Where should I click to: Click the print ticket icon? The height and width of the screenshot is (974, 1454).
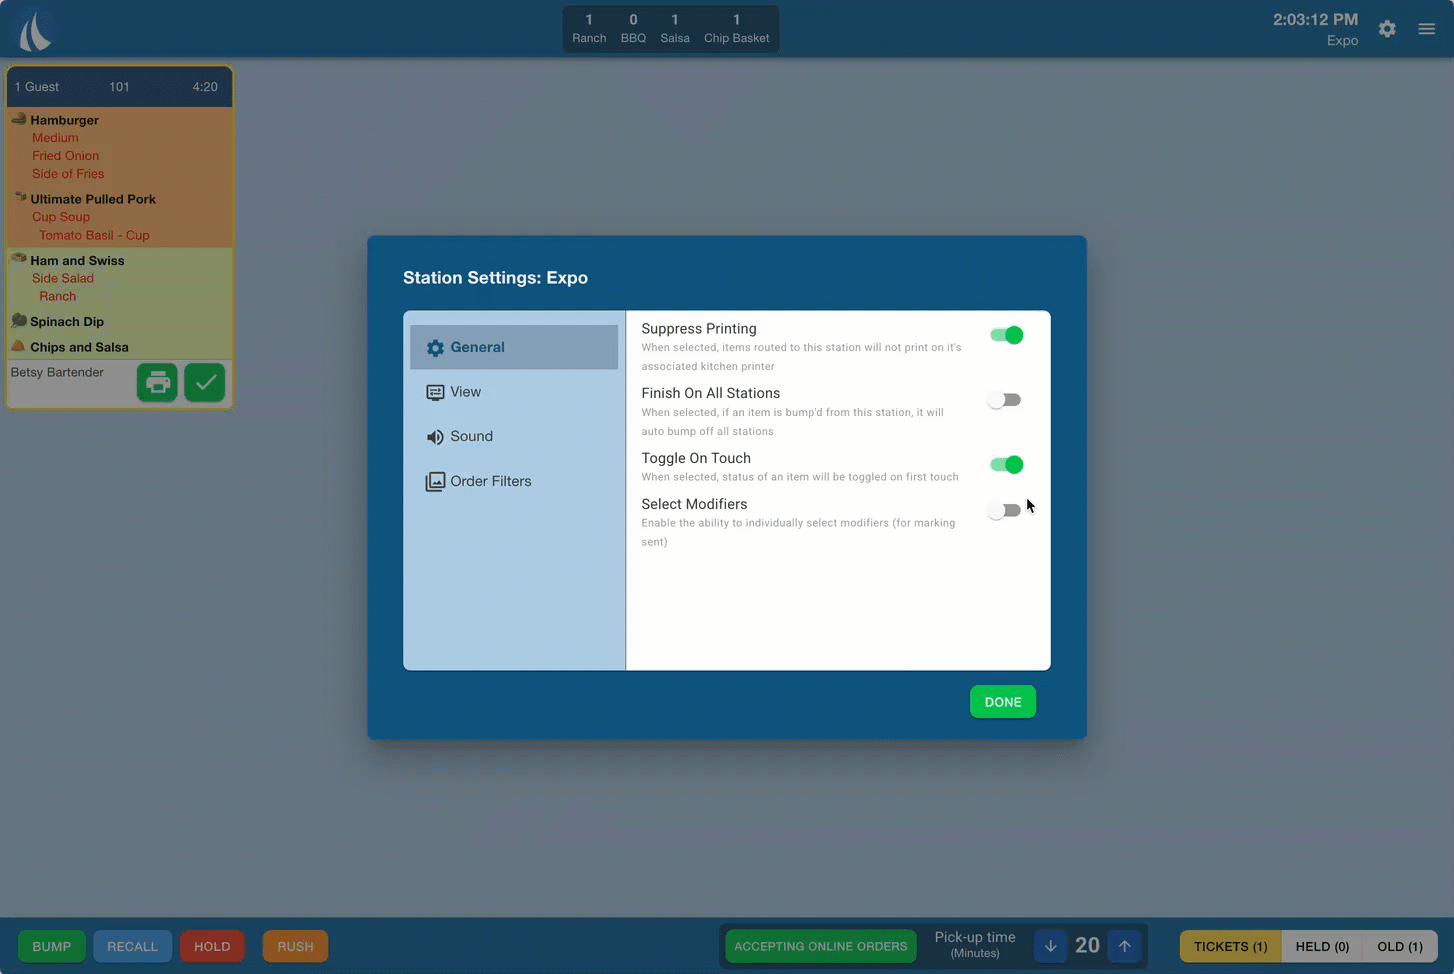157,383
